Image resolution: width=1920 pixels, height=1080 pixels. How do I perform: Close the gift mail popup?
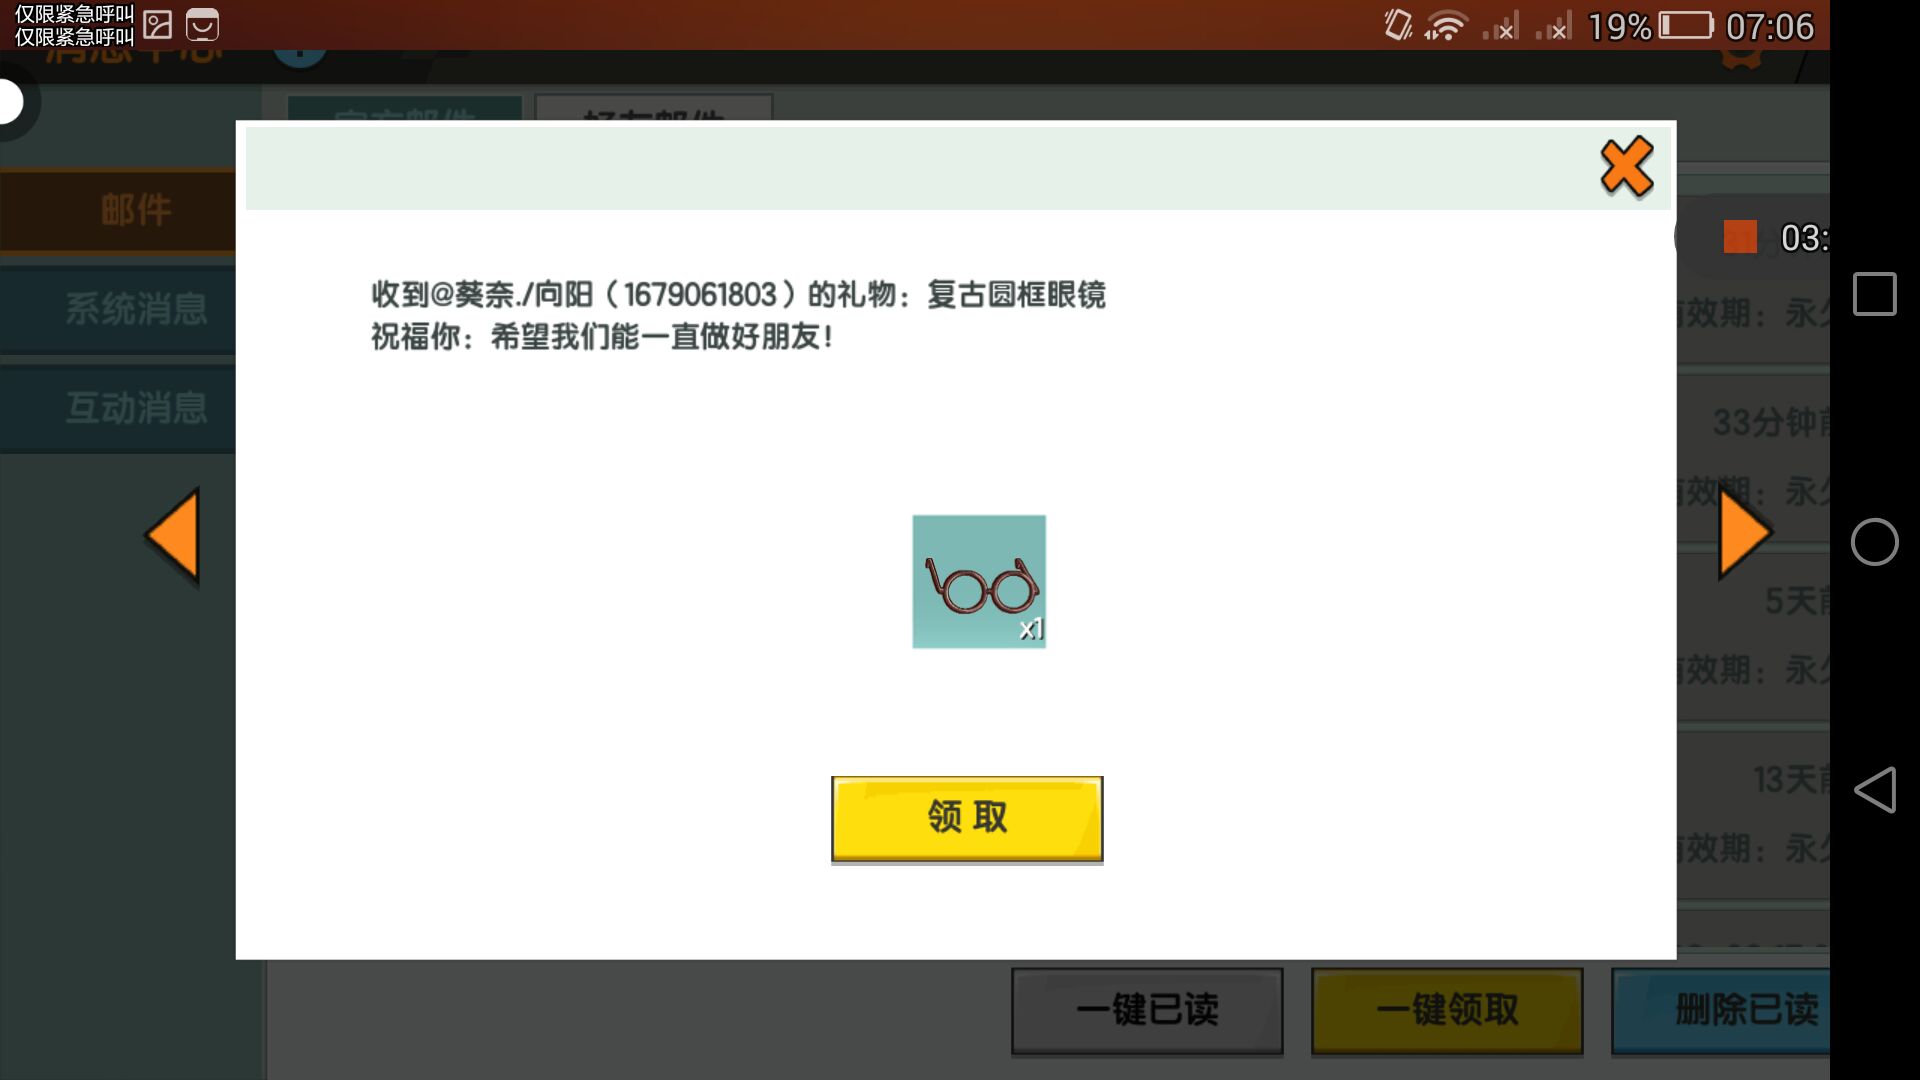pos(1626,167)
